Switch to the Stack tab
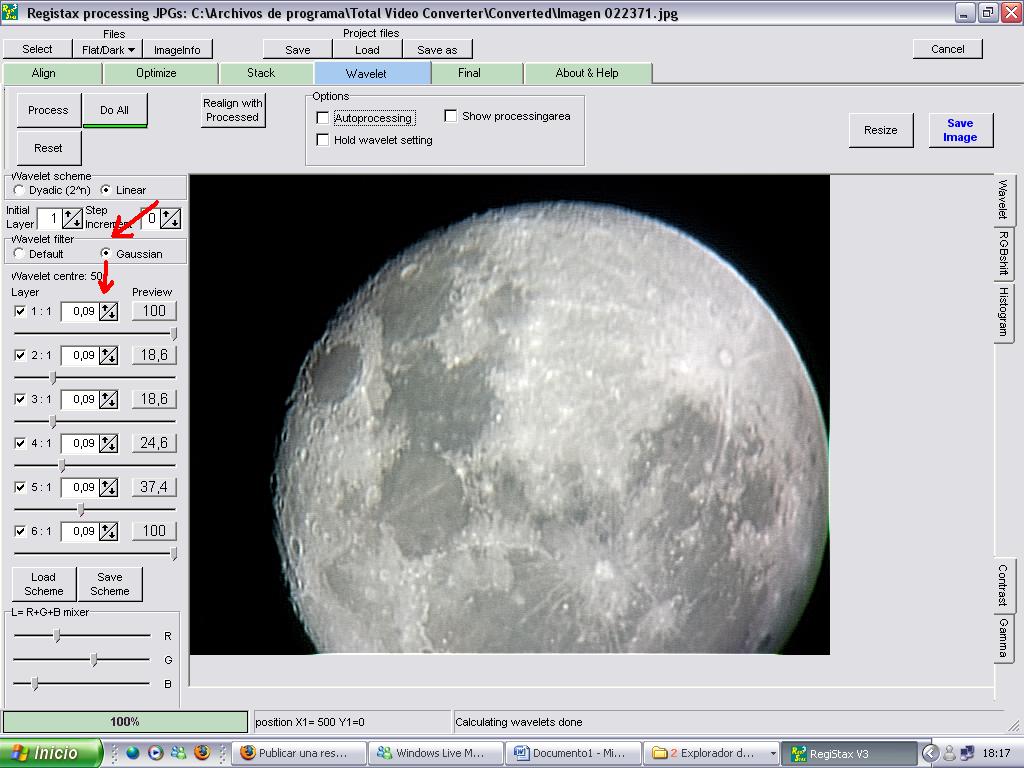This screenshot has height=768, width=1024. point(266,73)
